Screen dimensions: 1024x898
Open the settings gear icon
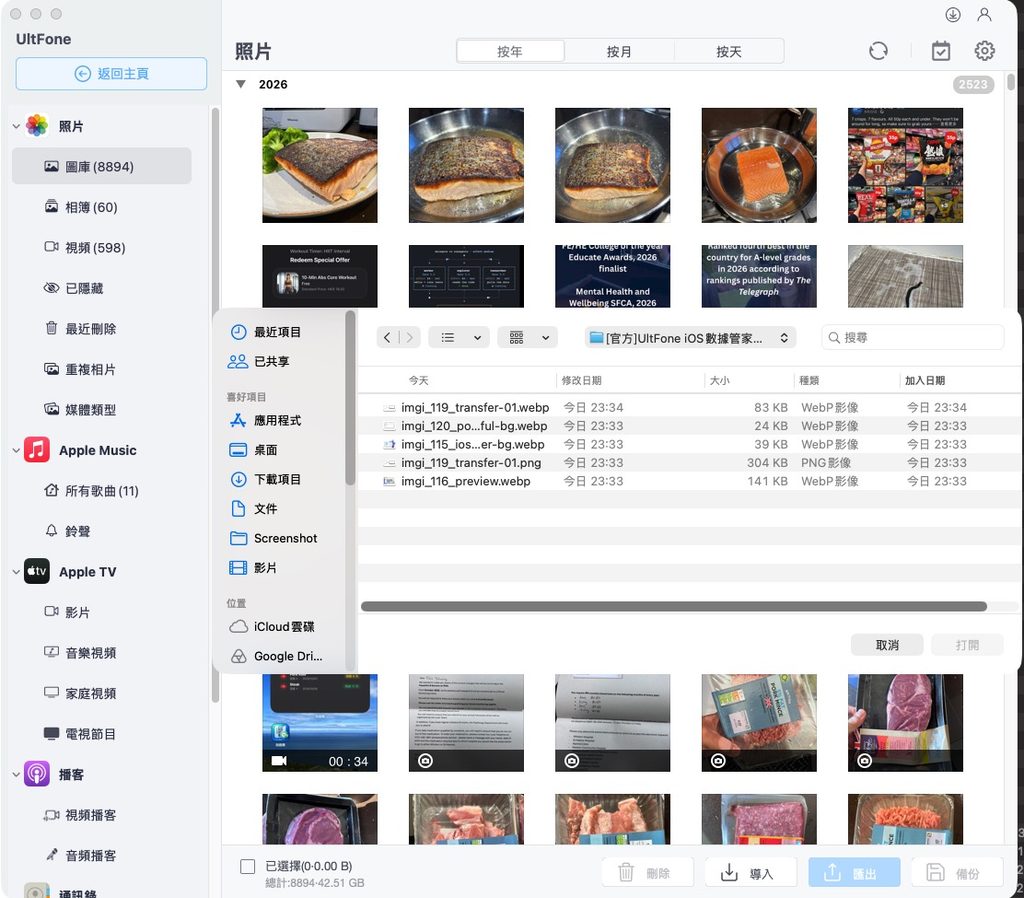point(984,51)
